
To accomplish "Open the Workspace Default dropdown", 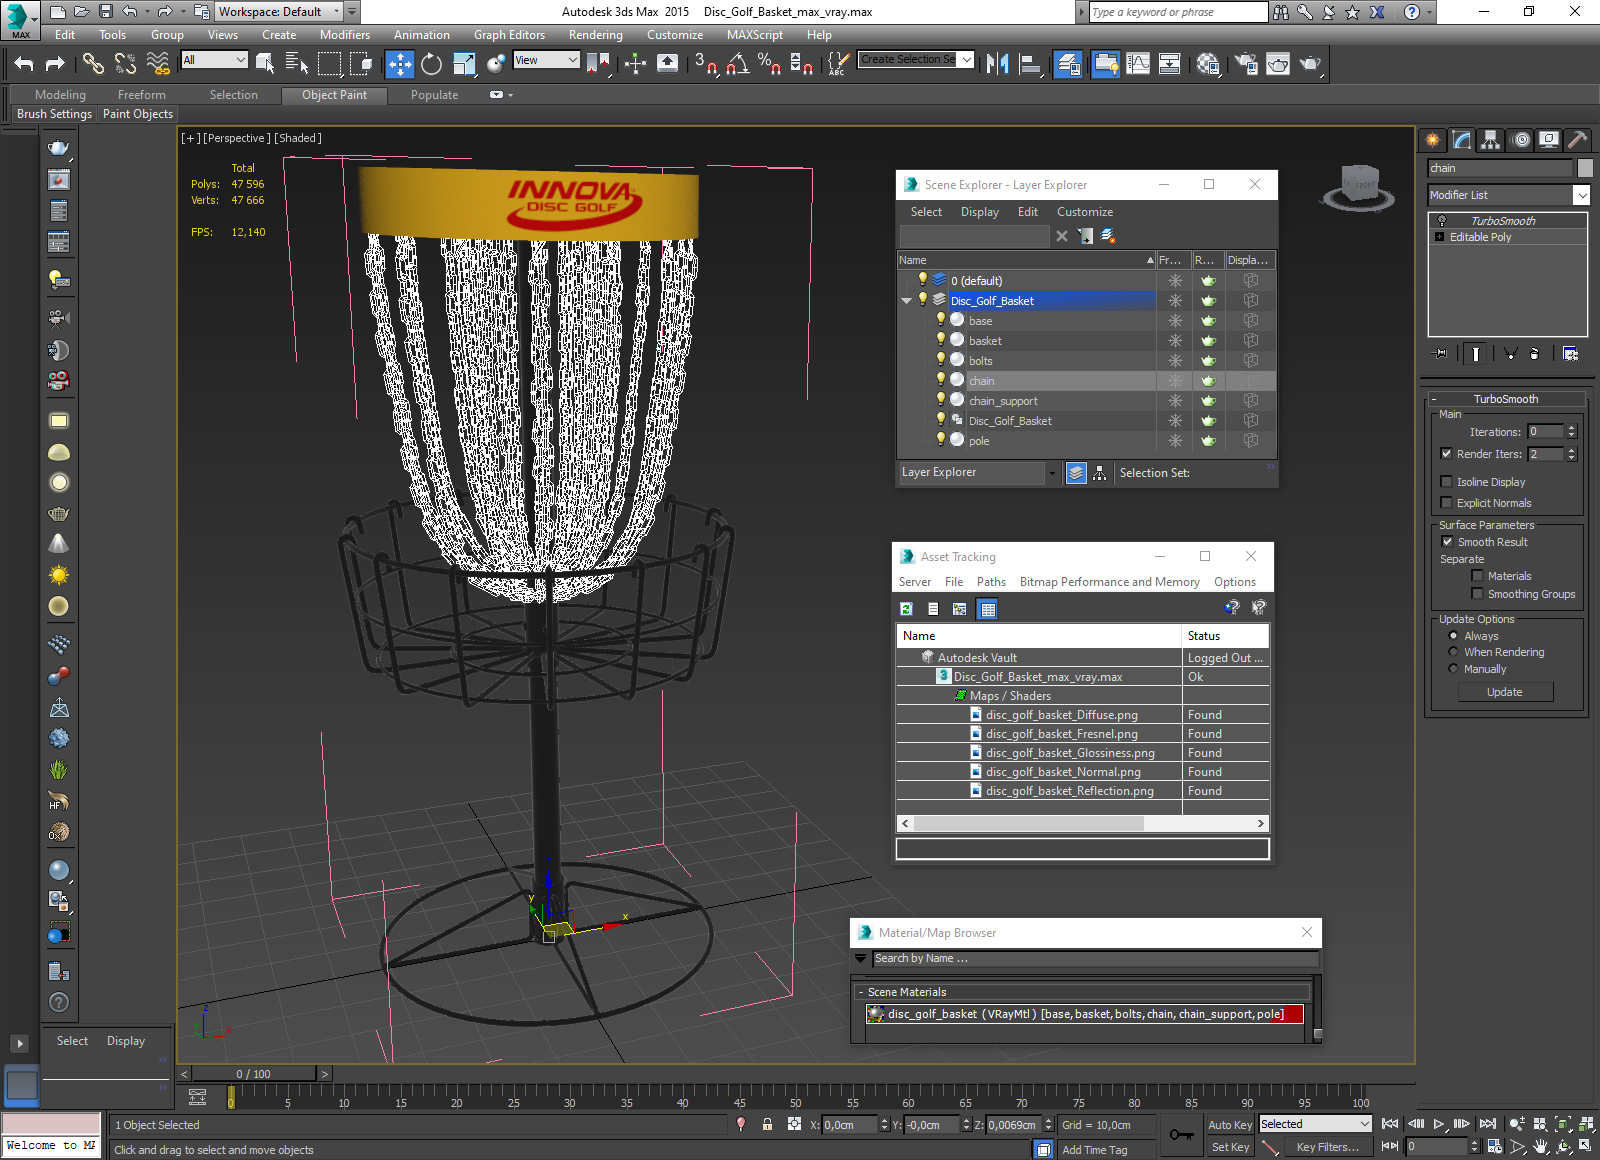I will pos(279,12).
